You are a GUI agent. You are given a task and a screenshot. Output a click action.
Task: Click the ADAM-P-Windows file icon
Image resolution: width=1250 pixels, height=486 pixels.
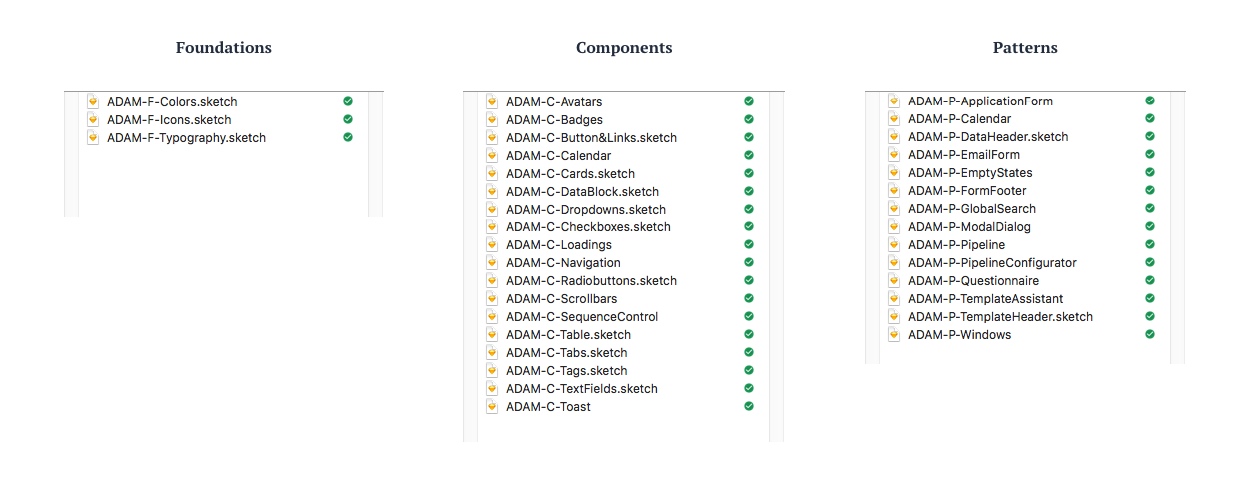pos(894,335)
